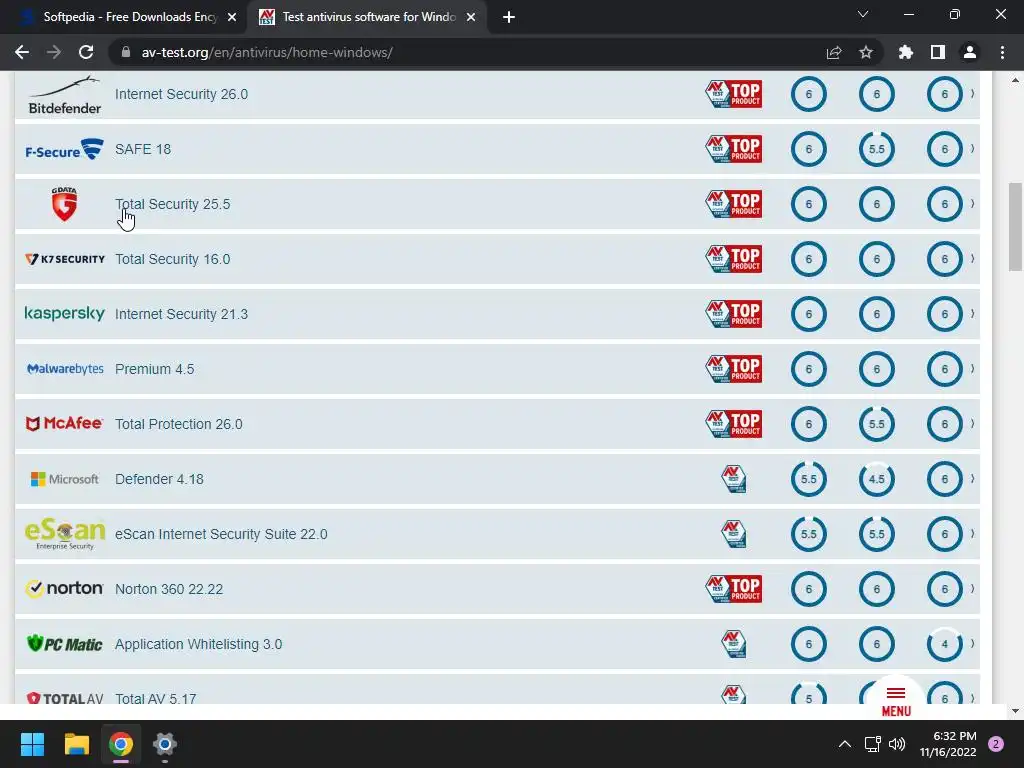The height and width of the screenshot is (768, 1024).
Task: Click the K7 Security logo
Action: click(65, 259)
